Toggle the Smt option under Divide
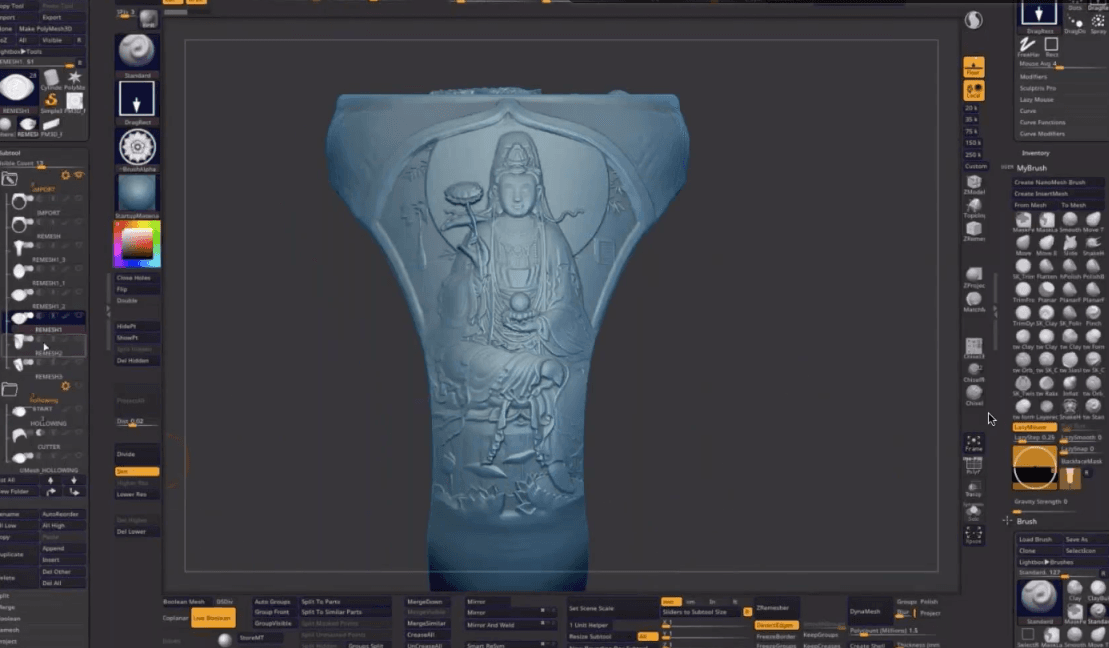This screenshot has height=648, width=1109. [137, 471]
